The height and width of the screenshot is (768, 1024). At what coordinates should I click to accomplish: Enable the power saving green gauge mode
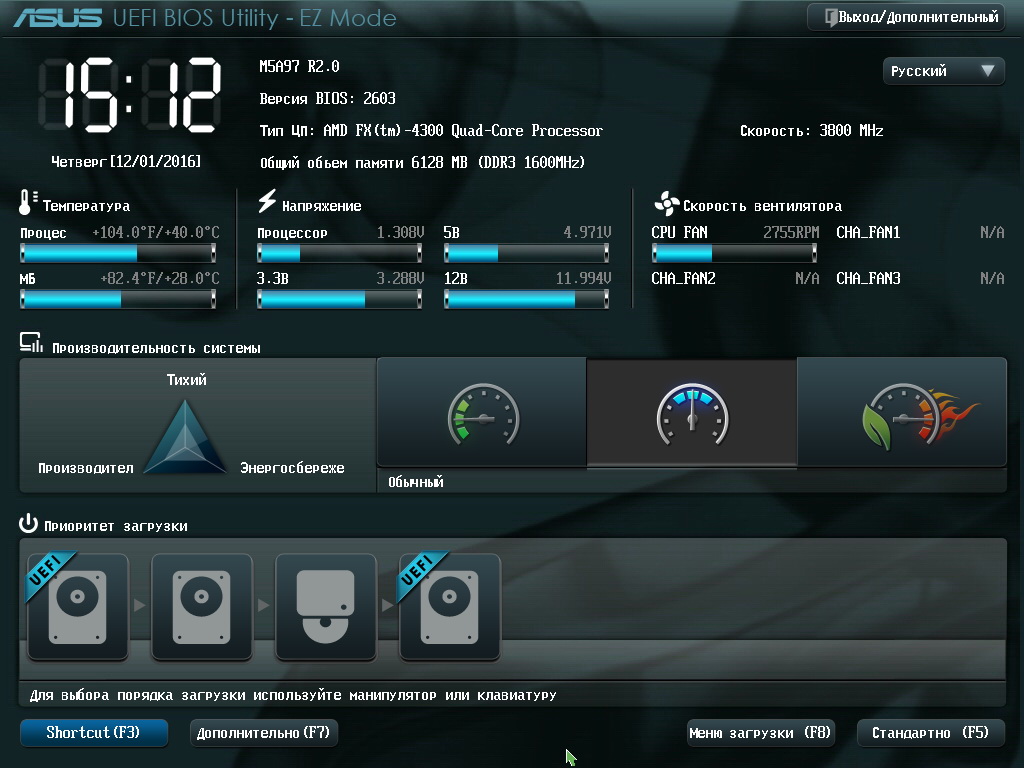[x=482, y=412]
